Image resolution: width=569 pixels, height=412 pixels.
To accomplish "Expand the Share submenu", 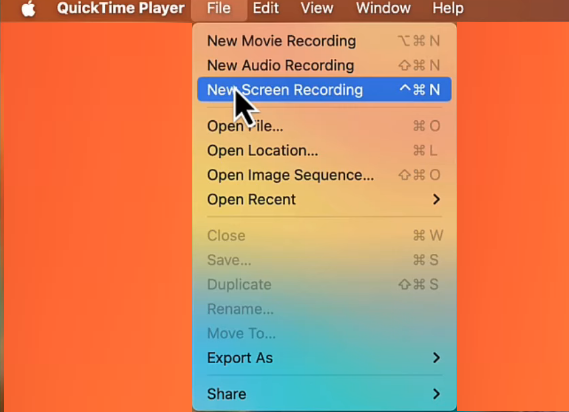I will pyautogui.click(x=324, y=394).
